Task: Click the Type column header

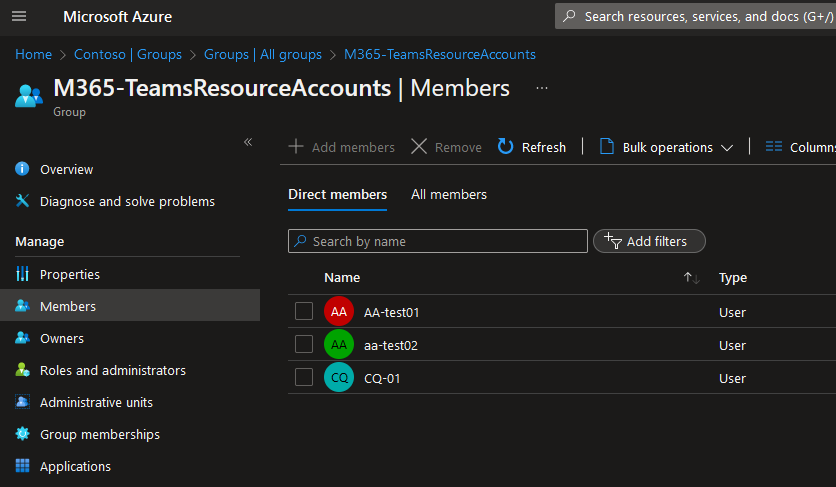Action: click(733, 278)
